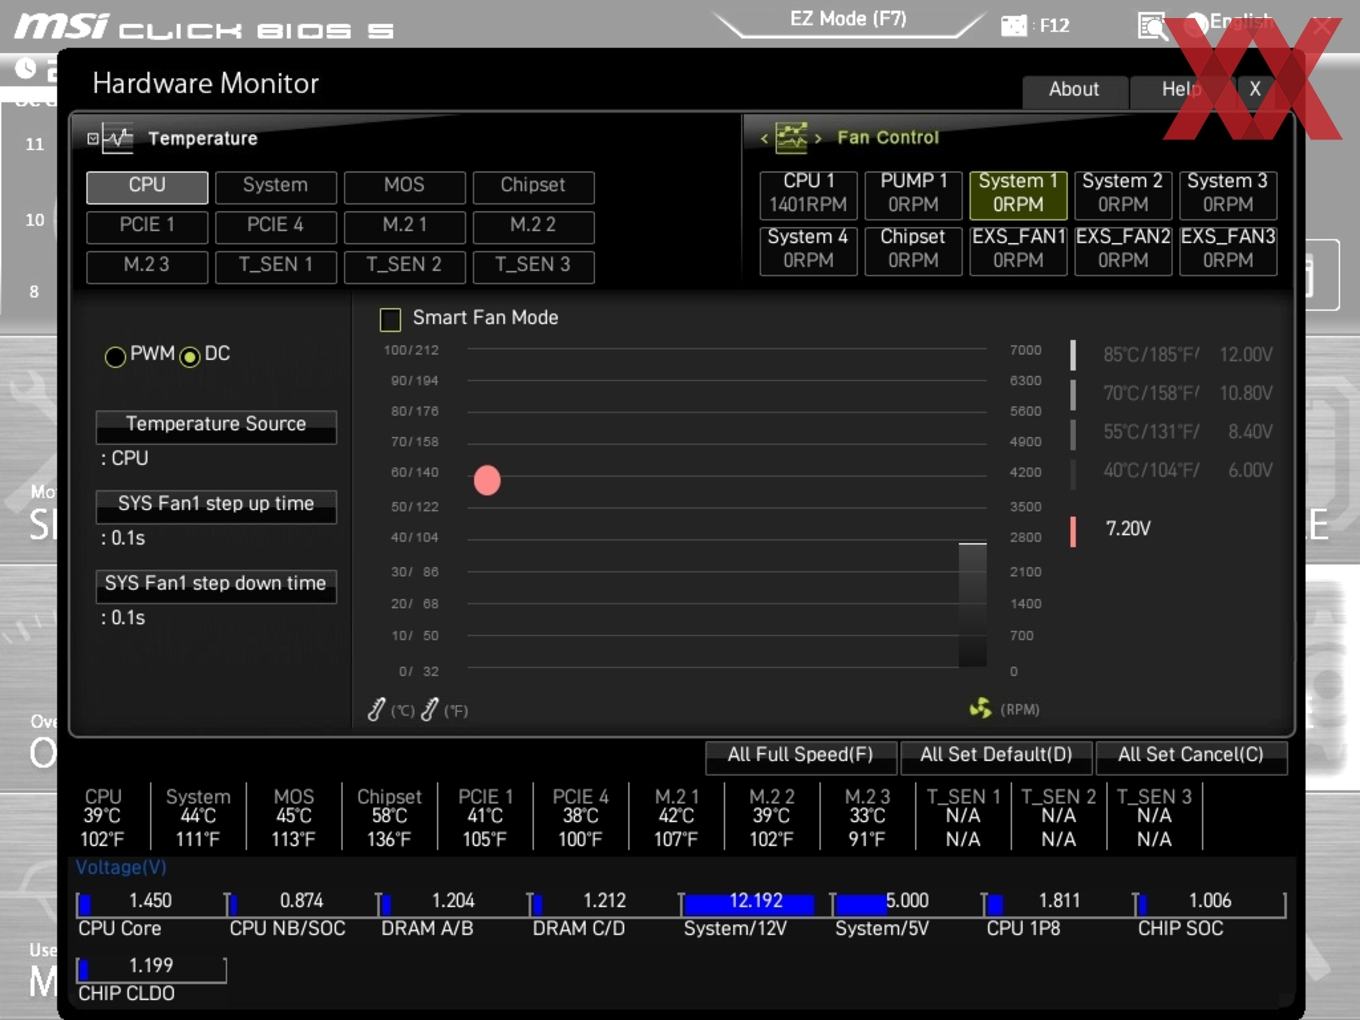The height and width of the screenshot is (1020, 1360).
Task: Click the CPU Core 1.450 voltage bar
Action: click(150, 904)
